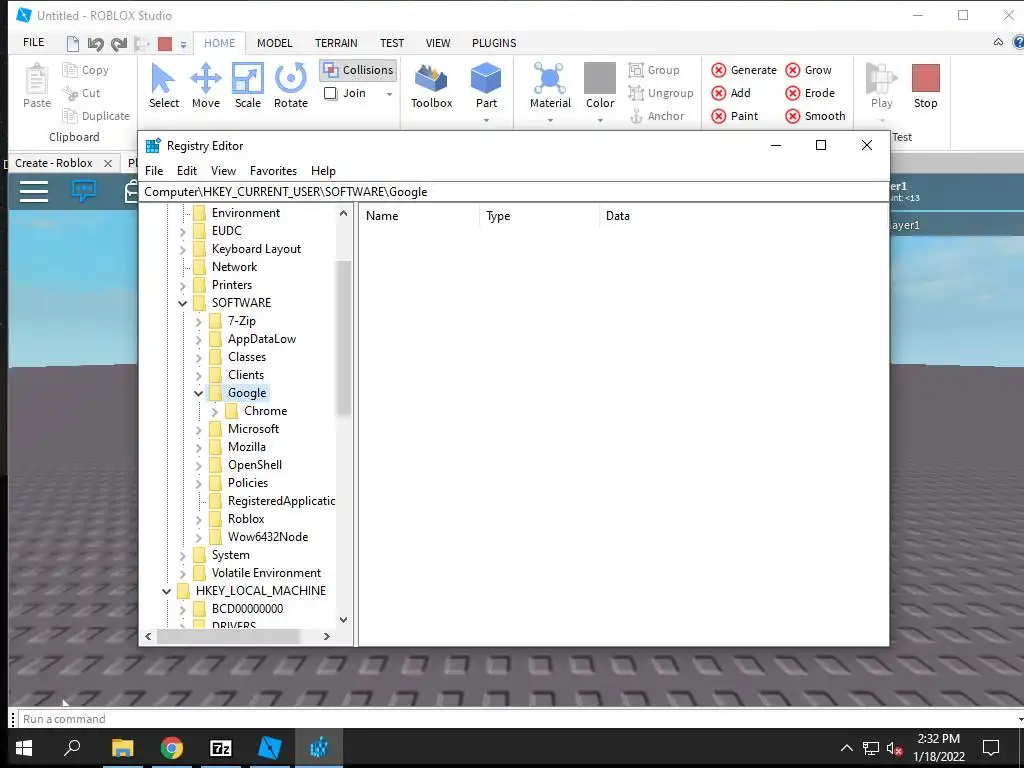Click the Paste button

37,86
